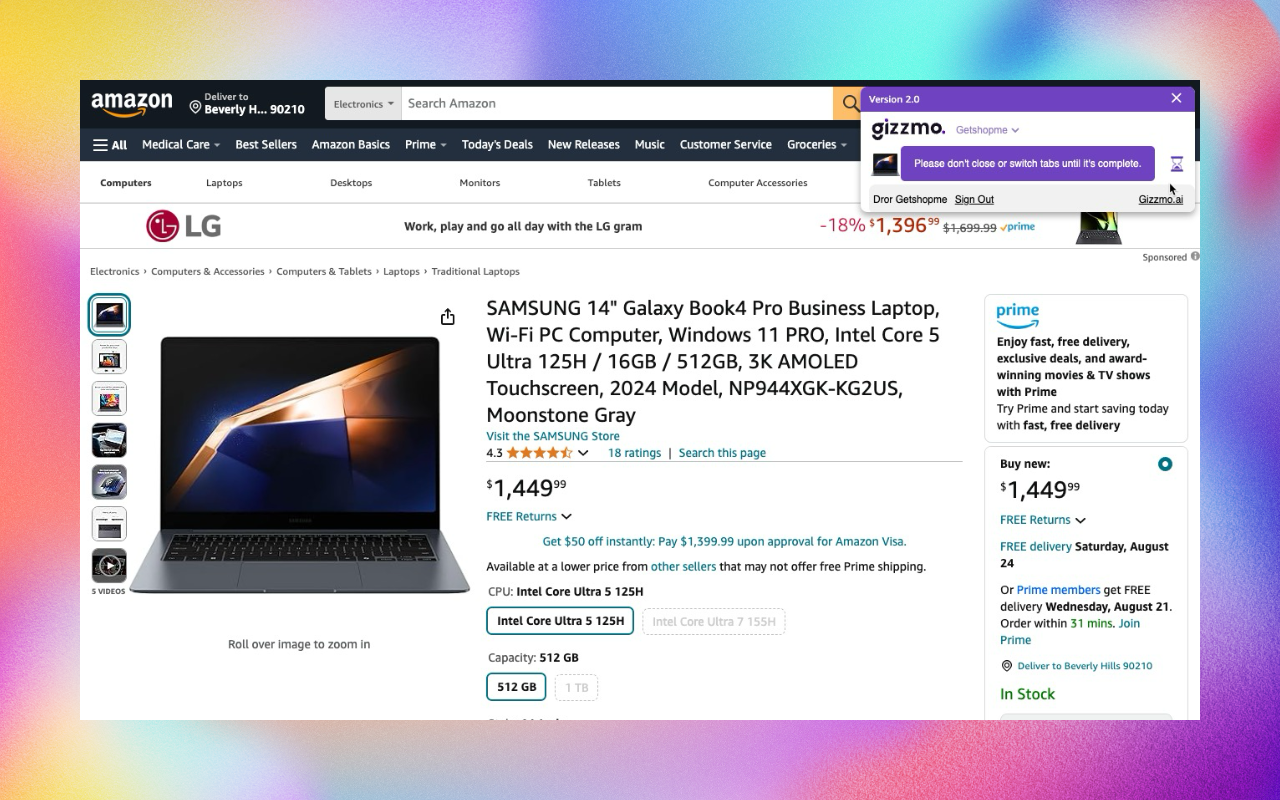Click the LG logo in the banner

[x=184, y=226]
